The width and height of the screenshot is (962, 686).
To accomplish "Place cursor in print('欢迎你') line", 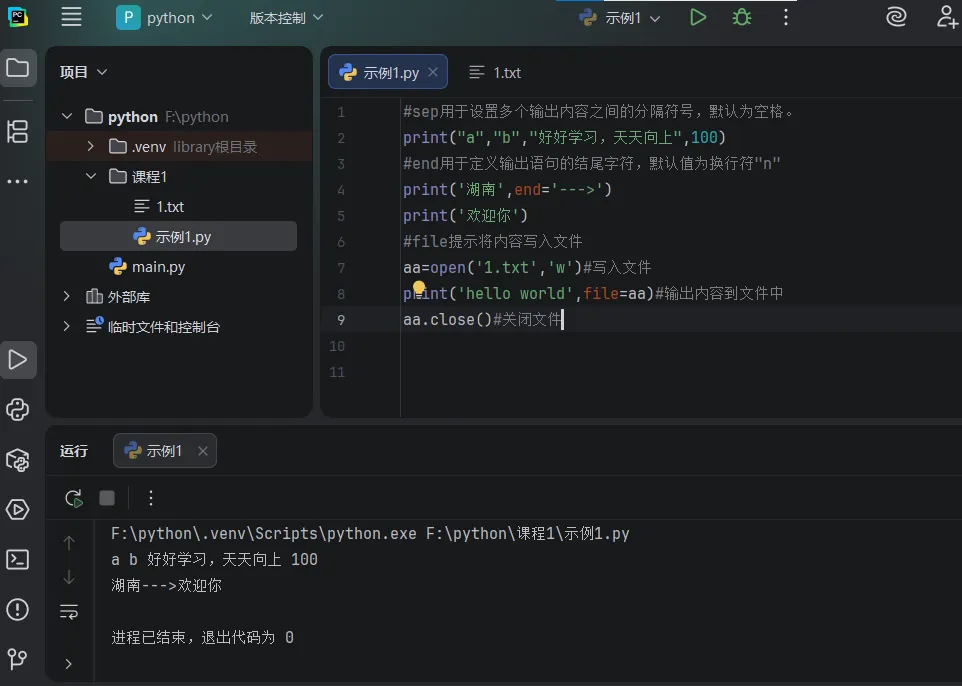I will coord(465,216).
